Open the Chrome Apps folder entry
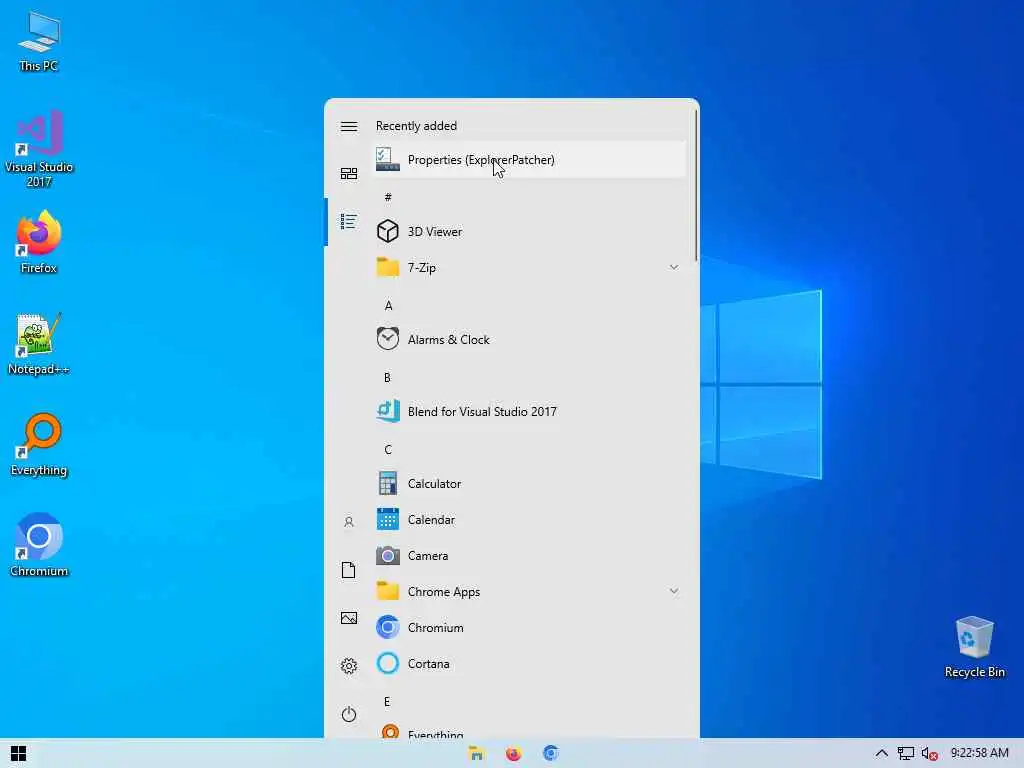1024x768 pixels. (529, 592)
